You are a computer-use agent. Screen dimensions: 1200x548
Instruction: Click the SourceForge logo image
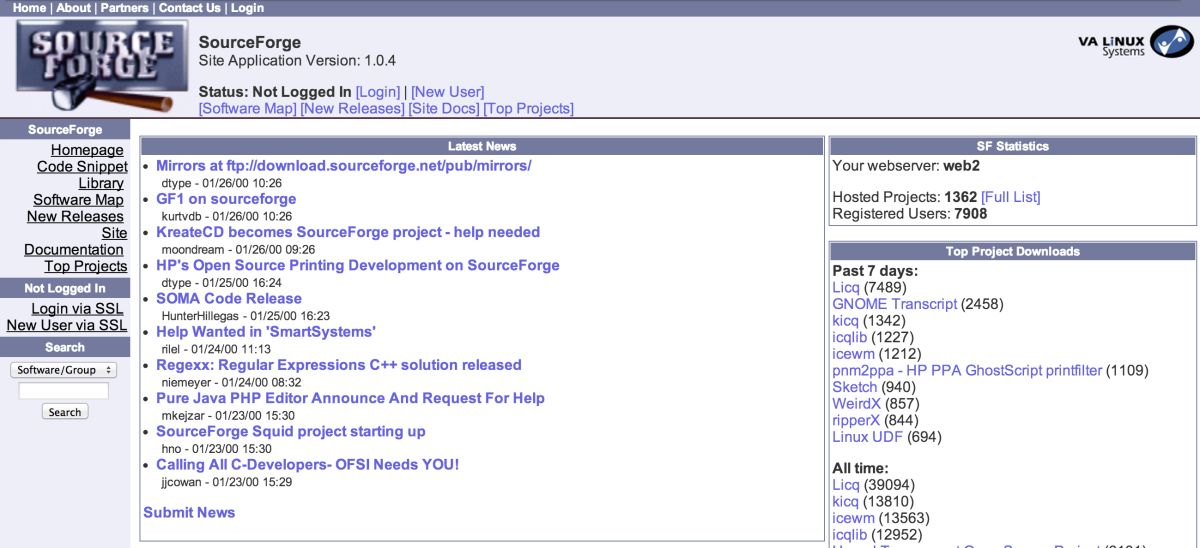coord(102,68)
